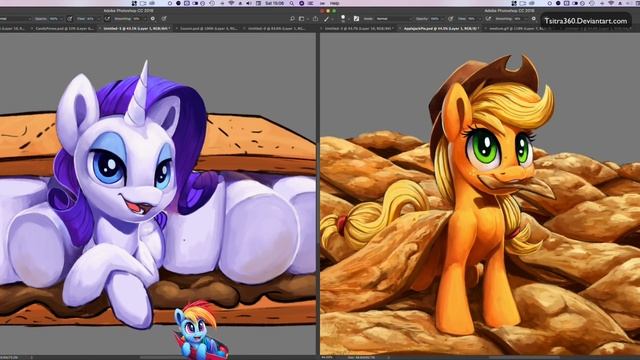Click the Applejack pie canvas
Image resolution: width=640 pixels, height=360 pixels.
pyautogui.click(x=480, y=194)
